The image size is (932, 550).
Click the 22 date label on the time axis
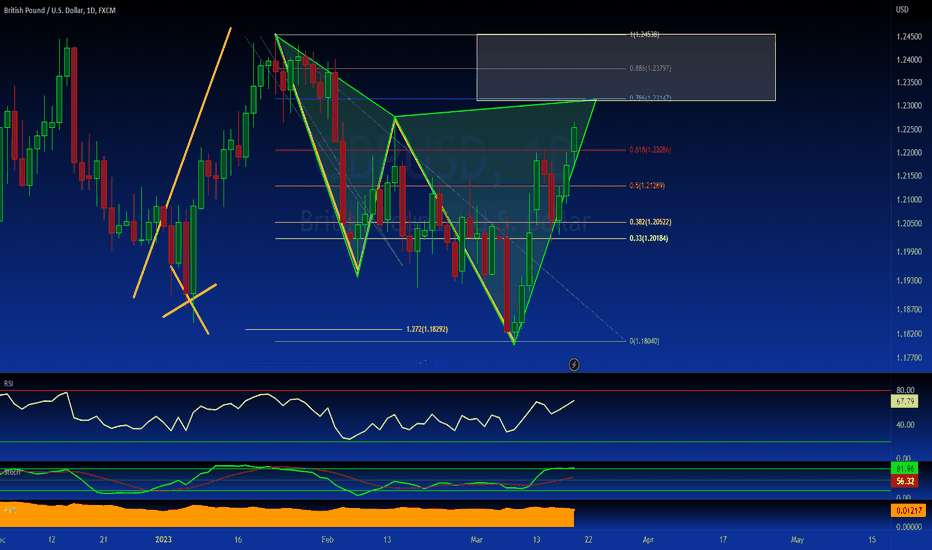pyautogui.click(x=588, y=539)
